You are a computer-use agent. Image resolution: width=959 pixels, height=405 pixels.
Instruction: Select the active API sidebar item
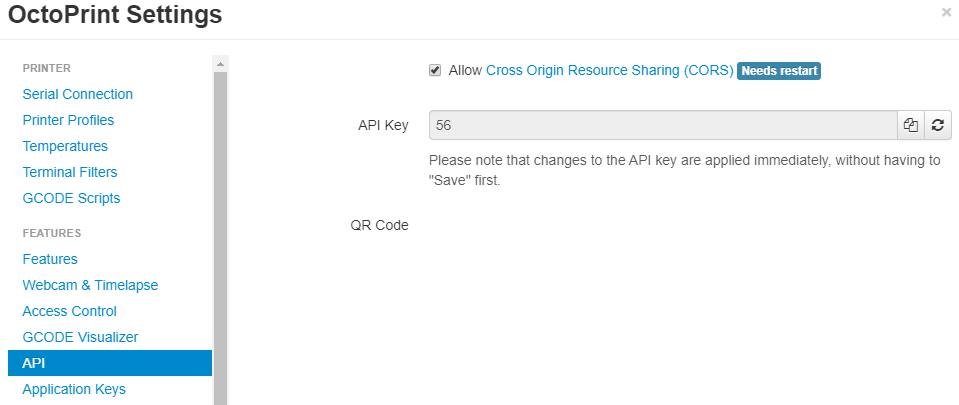point(110,363)
